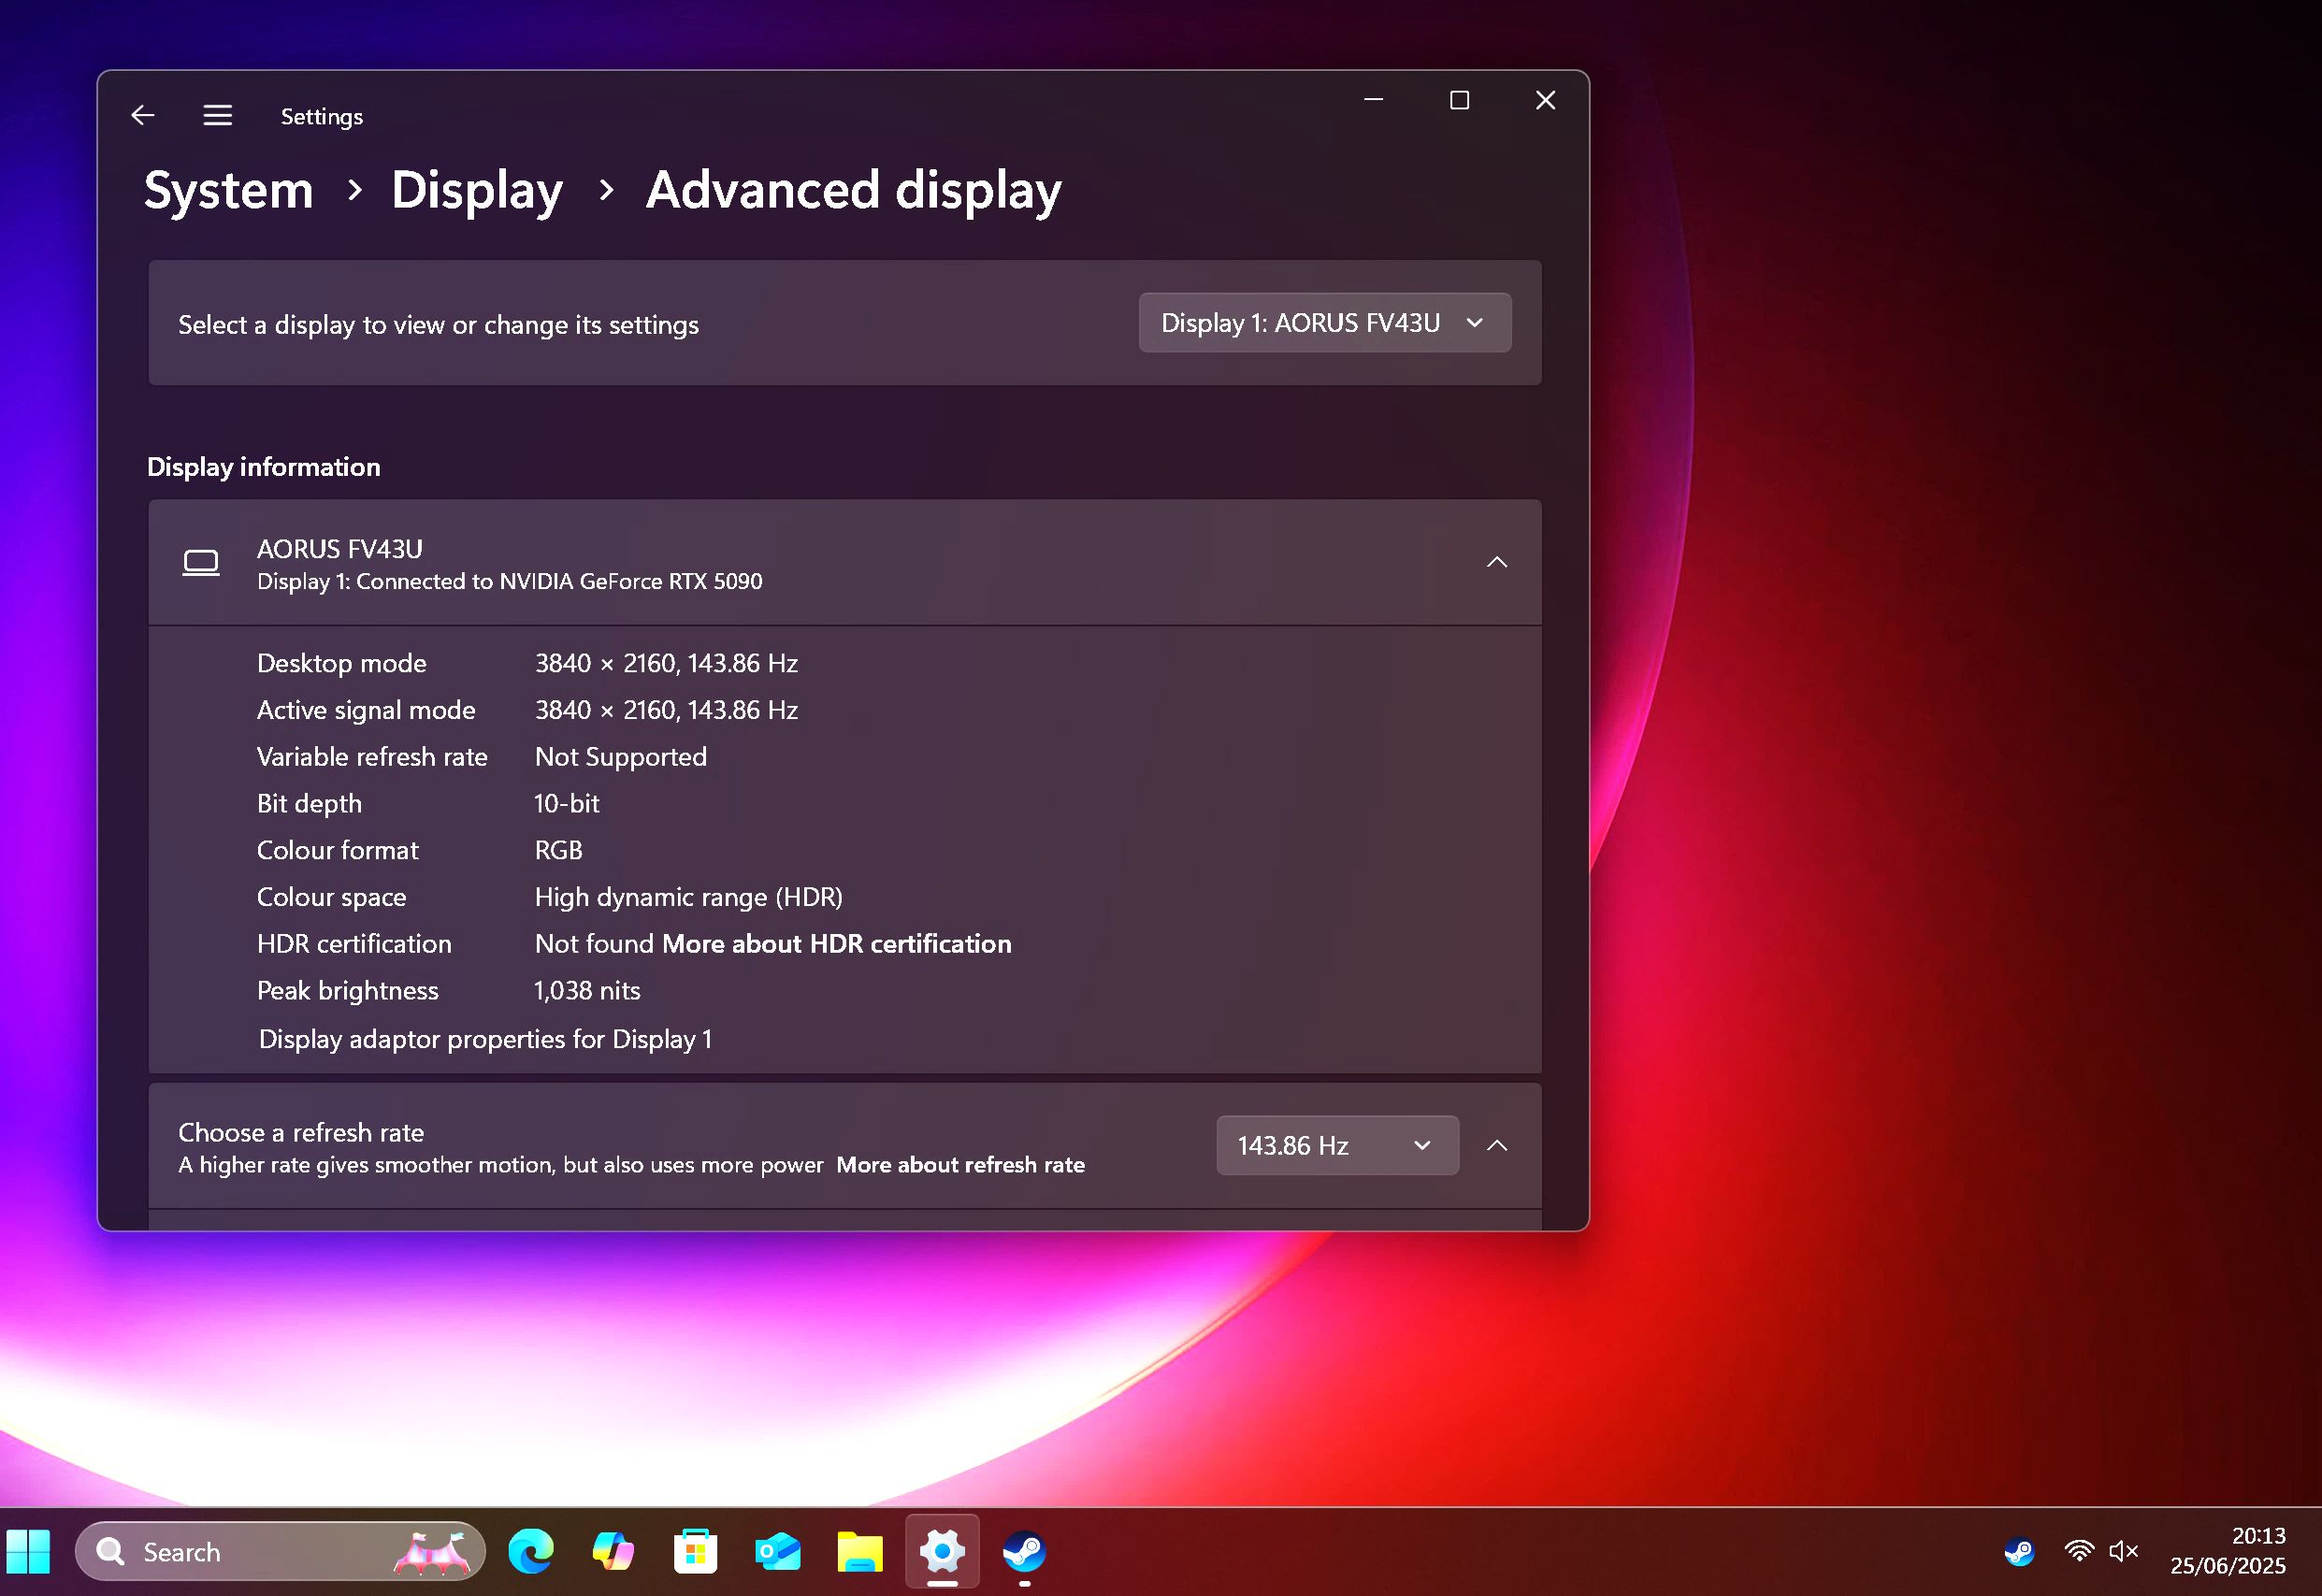The image size is (2322, 1596).
Task: Click the monitor icon beside AORUS FV43U
Action: 201,563
